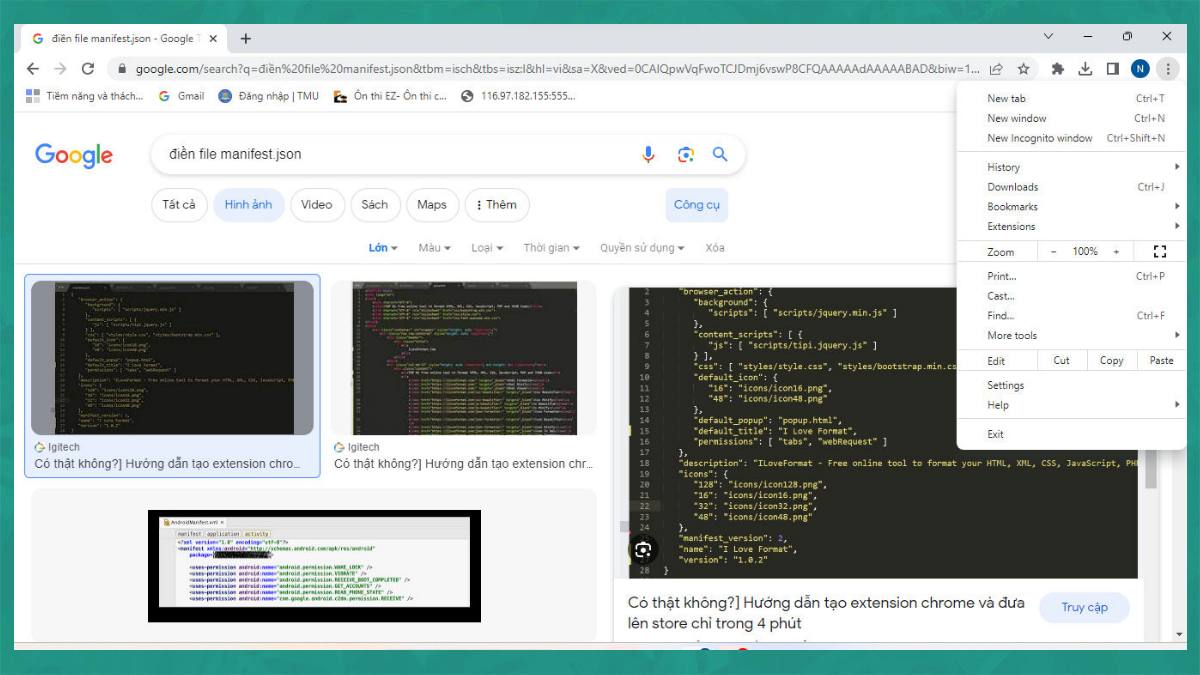Click the Truy cập button
Screen dimensions: 1200x675
pos(1084,607)
